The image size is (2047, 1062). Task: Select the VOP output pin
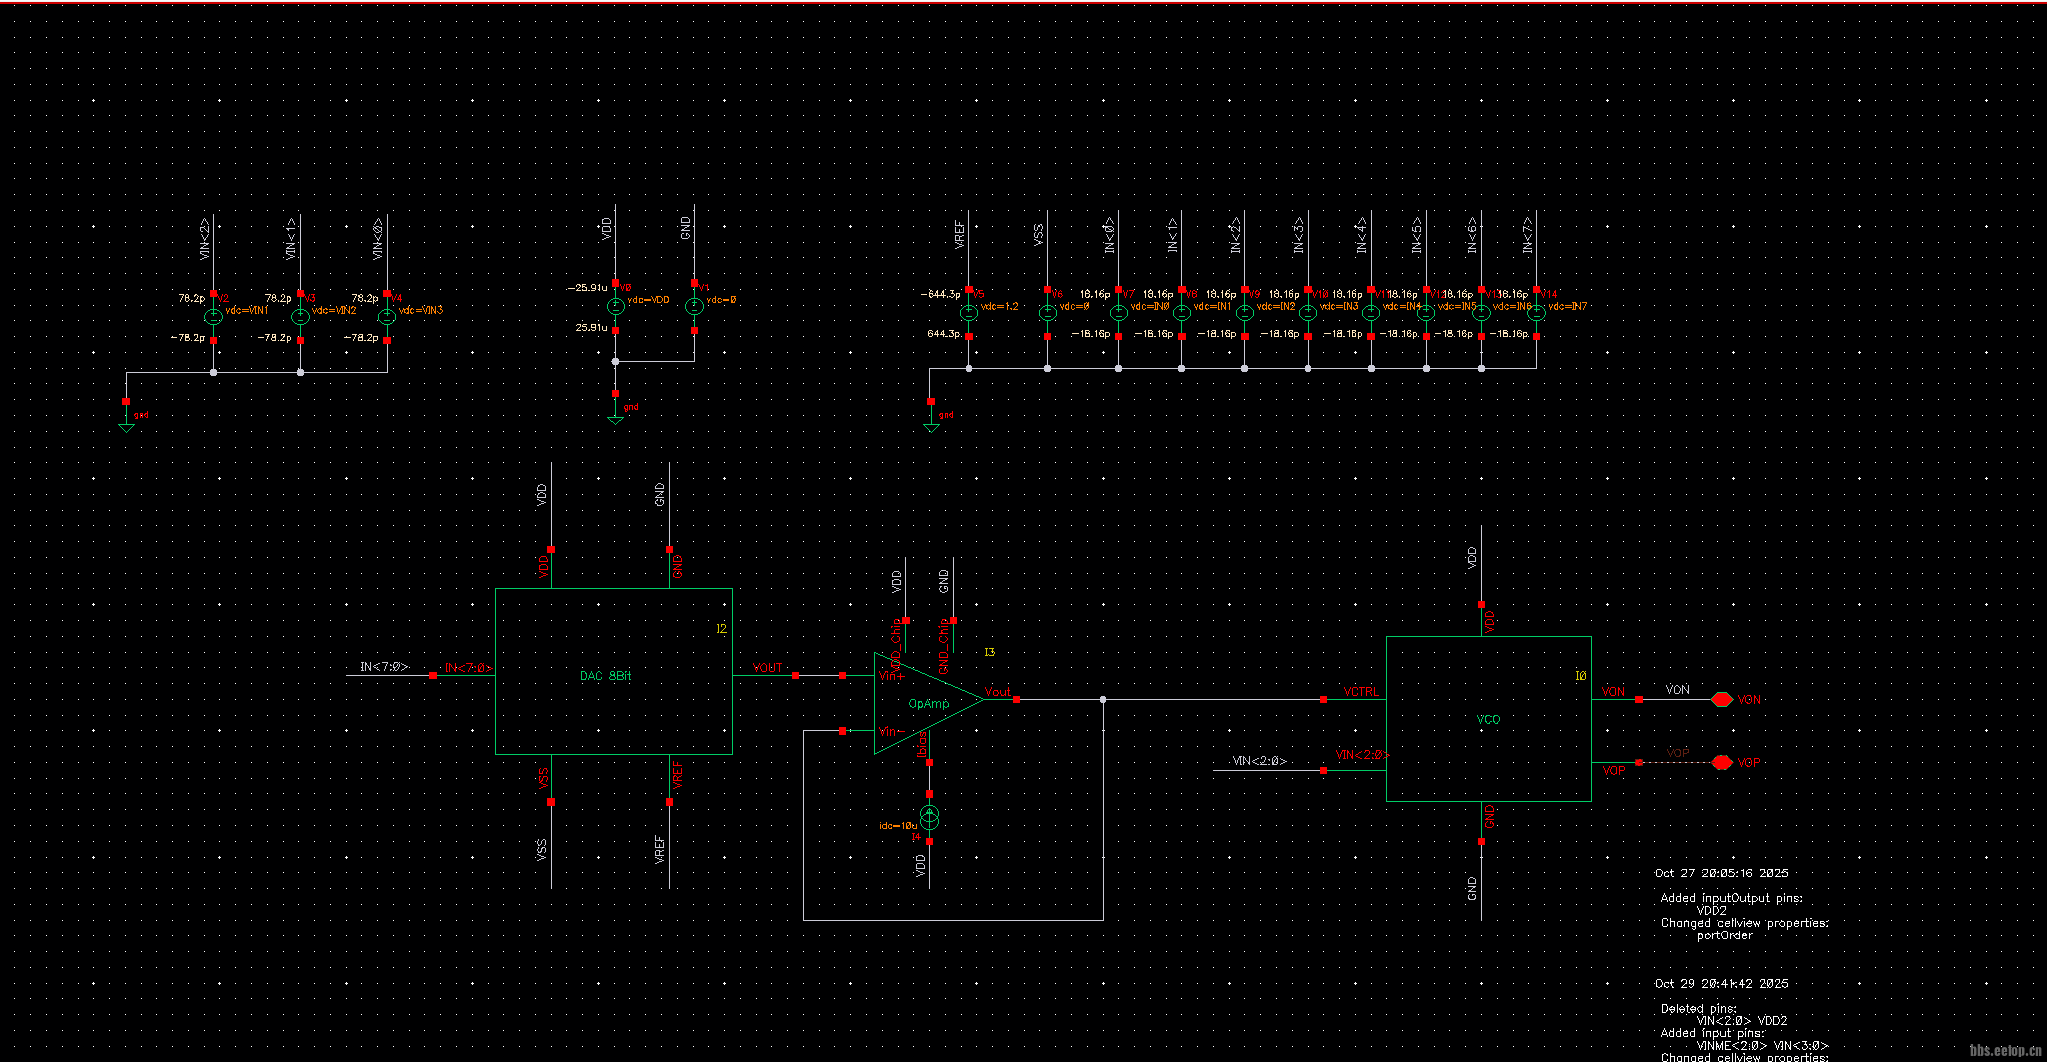(x=1721, y=762)
